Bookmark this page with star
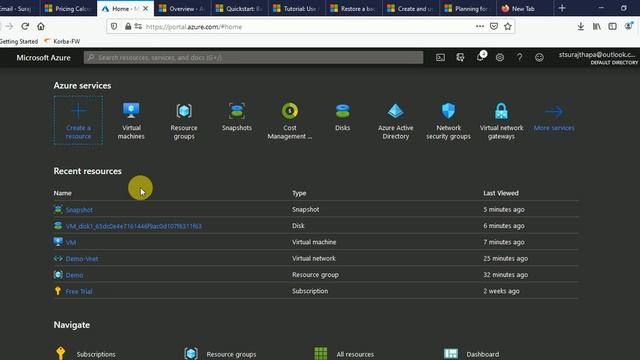This screenshot has height=360, width=640. (x=507, y=27)
